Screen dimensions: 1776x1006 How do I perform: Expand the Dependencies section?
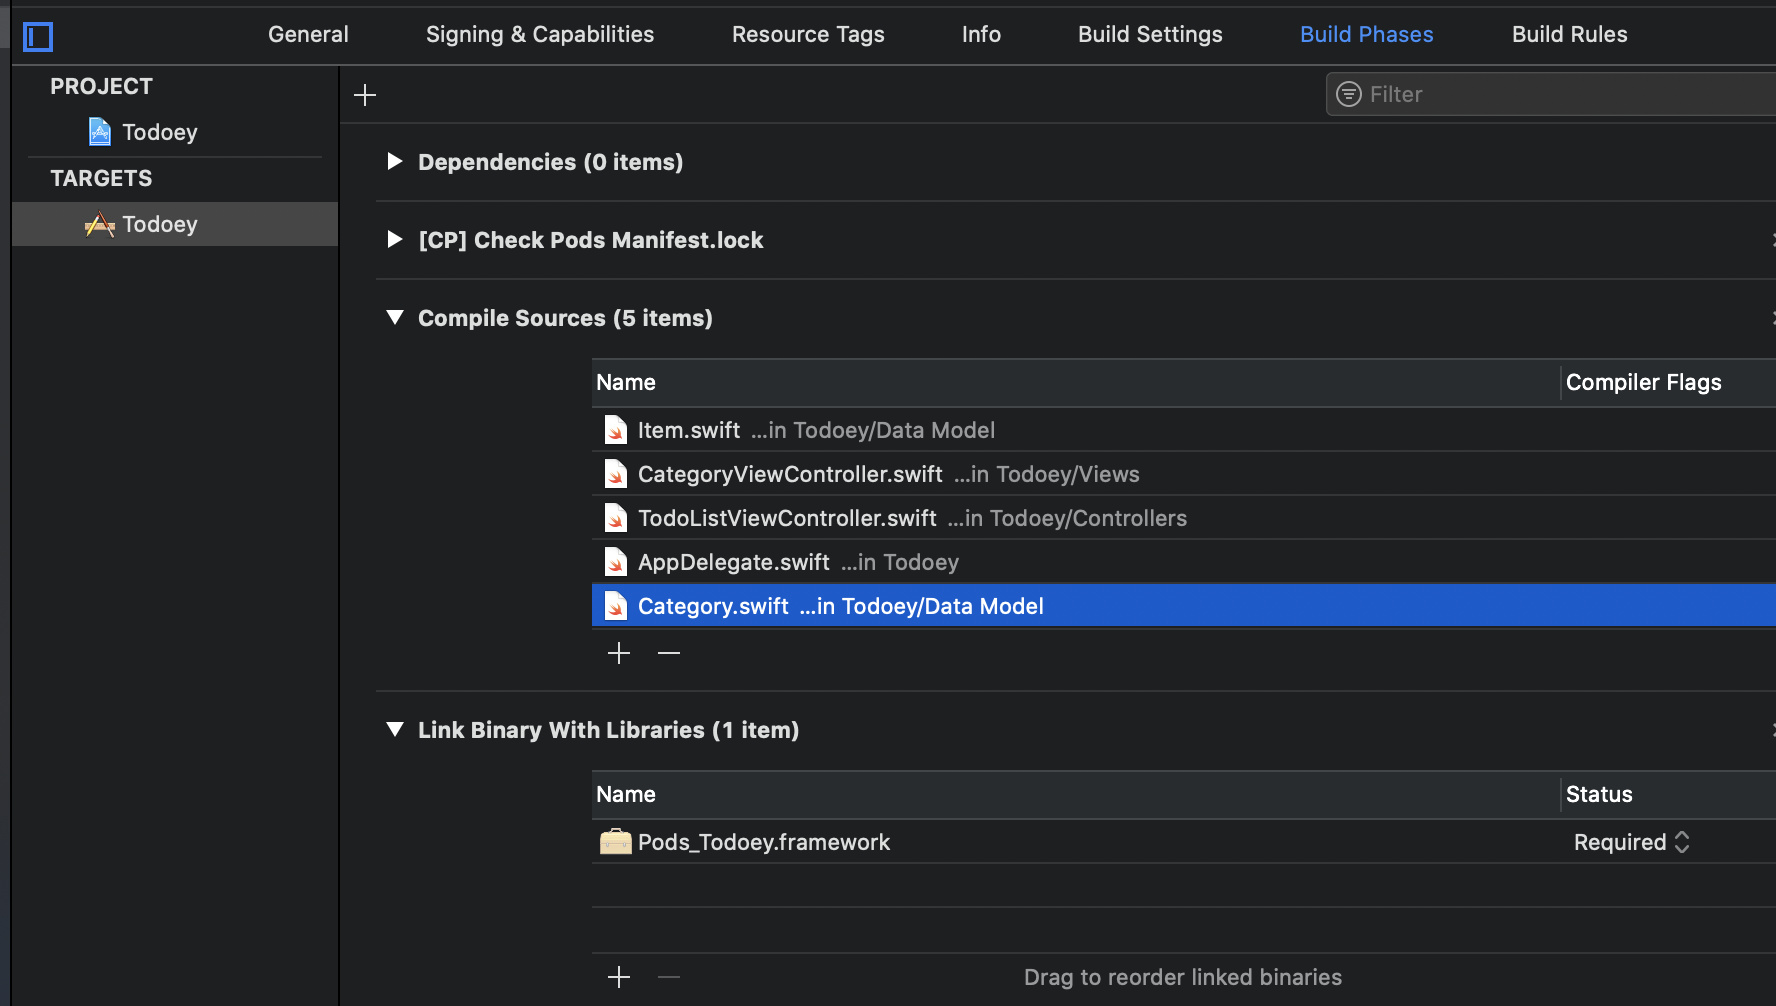point(394,161)
